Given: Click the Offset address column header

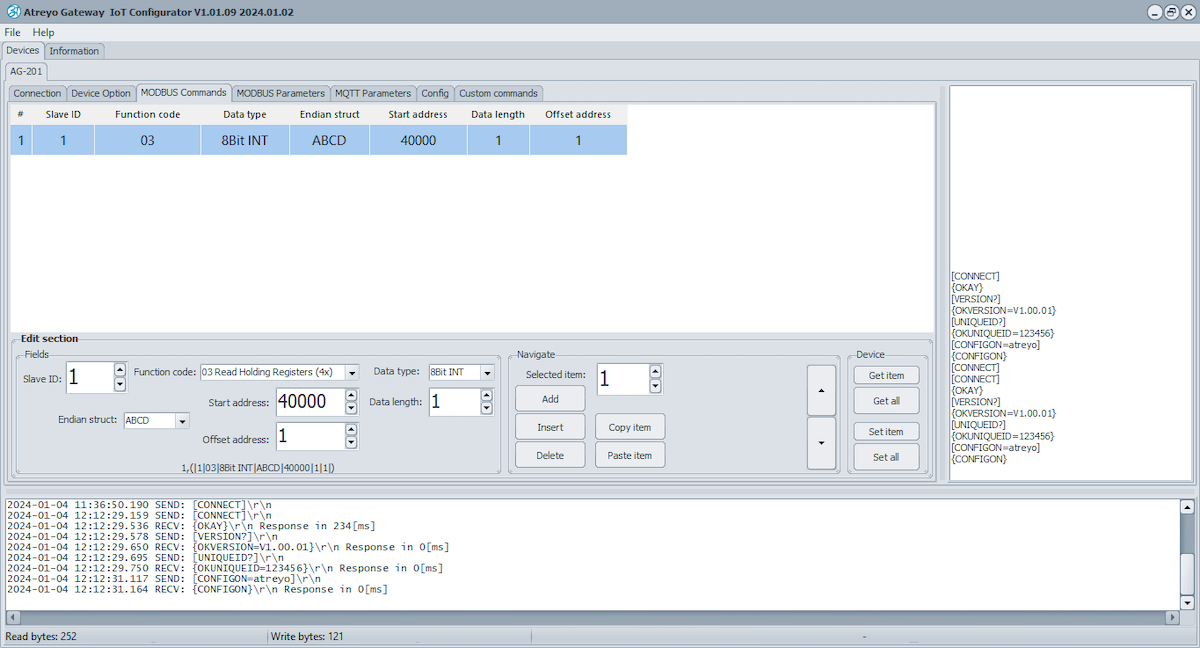Looking at the screenshot, I should pos(578,114).
